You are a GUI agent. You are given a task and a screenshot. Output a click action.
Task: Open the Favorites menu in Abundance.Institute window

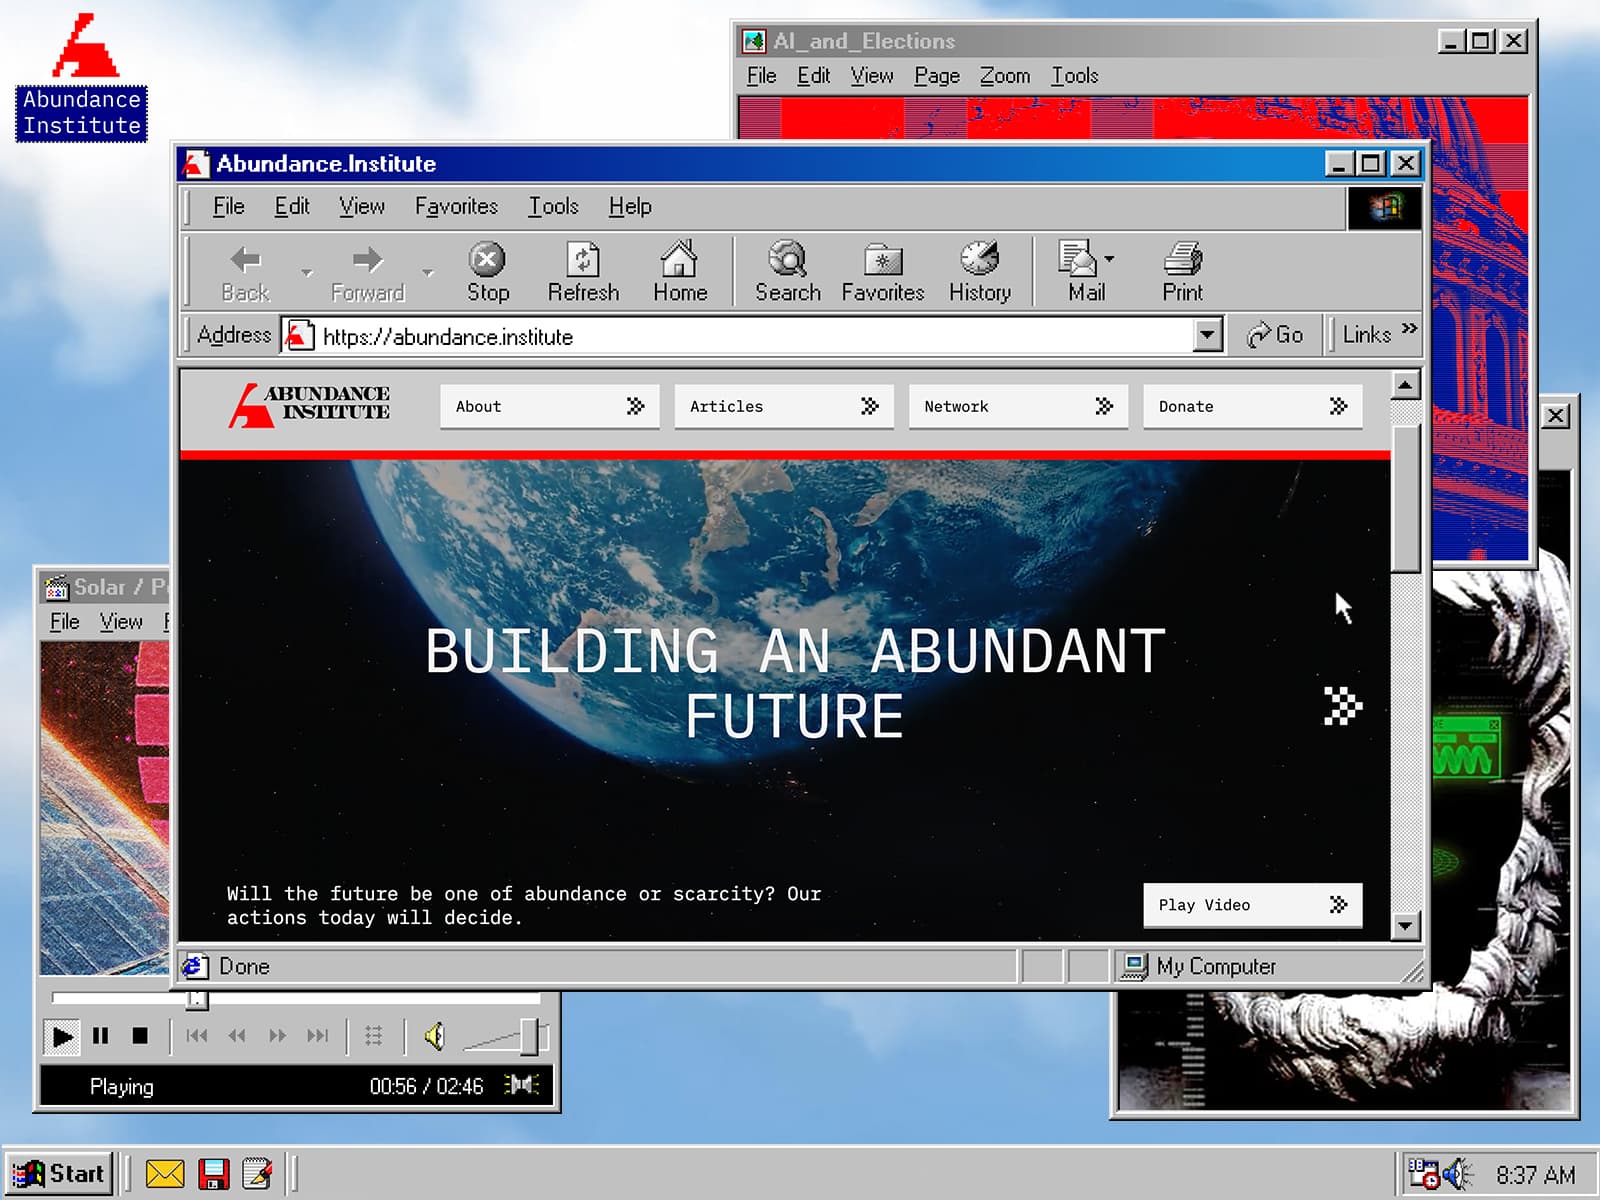coord(456,206)
